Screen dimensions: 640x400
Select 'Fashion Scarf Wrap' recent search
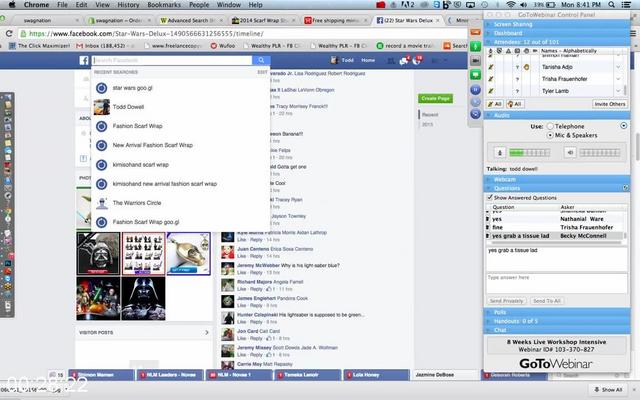tap(180, 126)
